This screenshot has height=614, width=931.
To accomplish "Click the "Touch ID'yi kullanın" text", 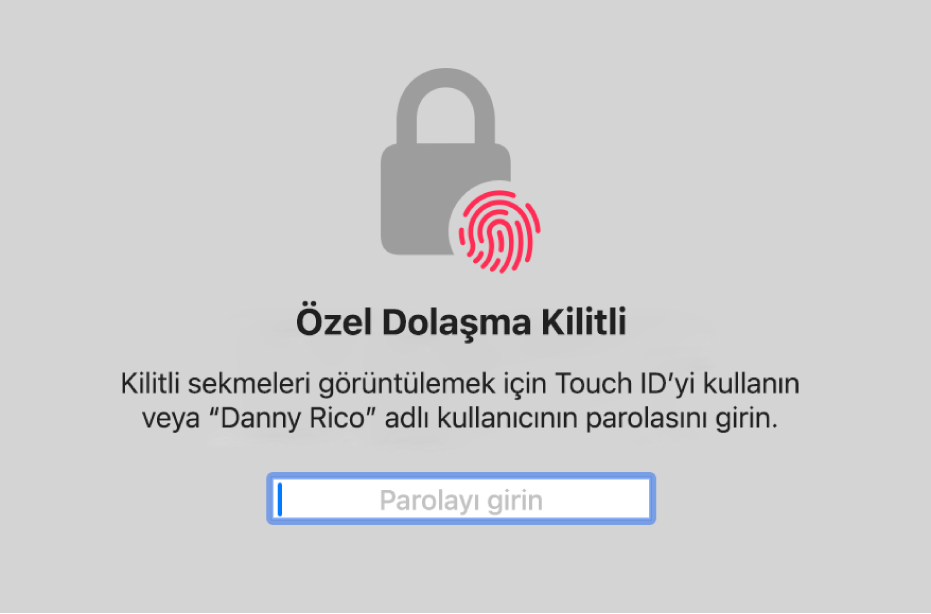I will [x=677, y=384].
